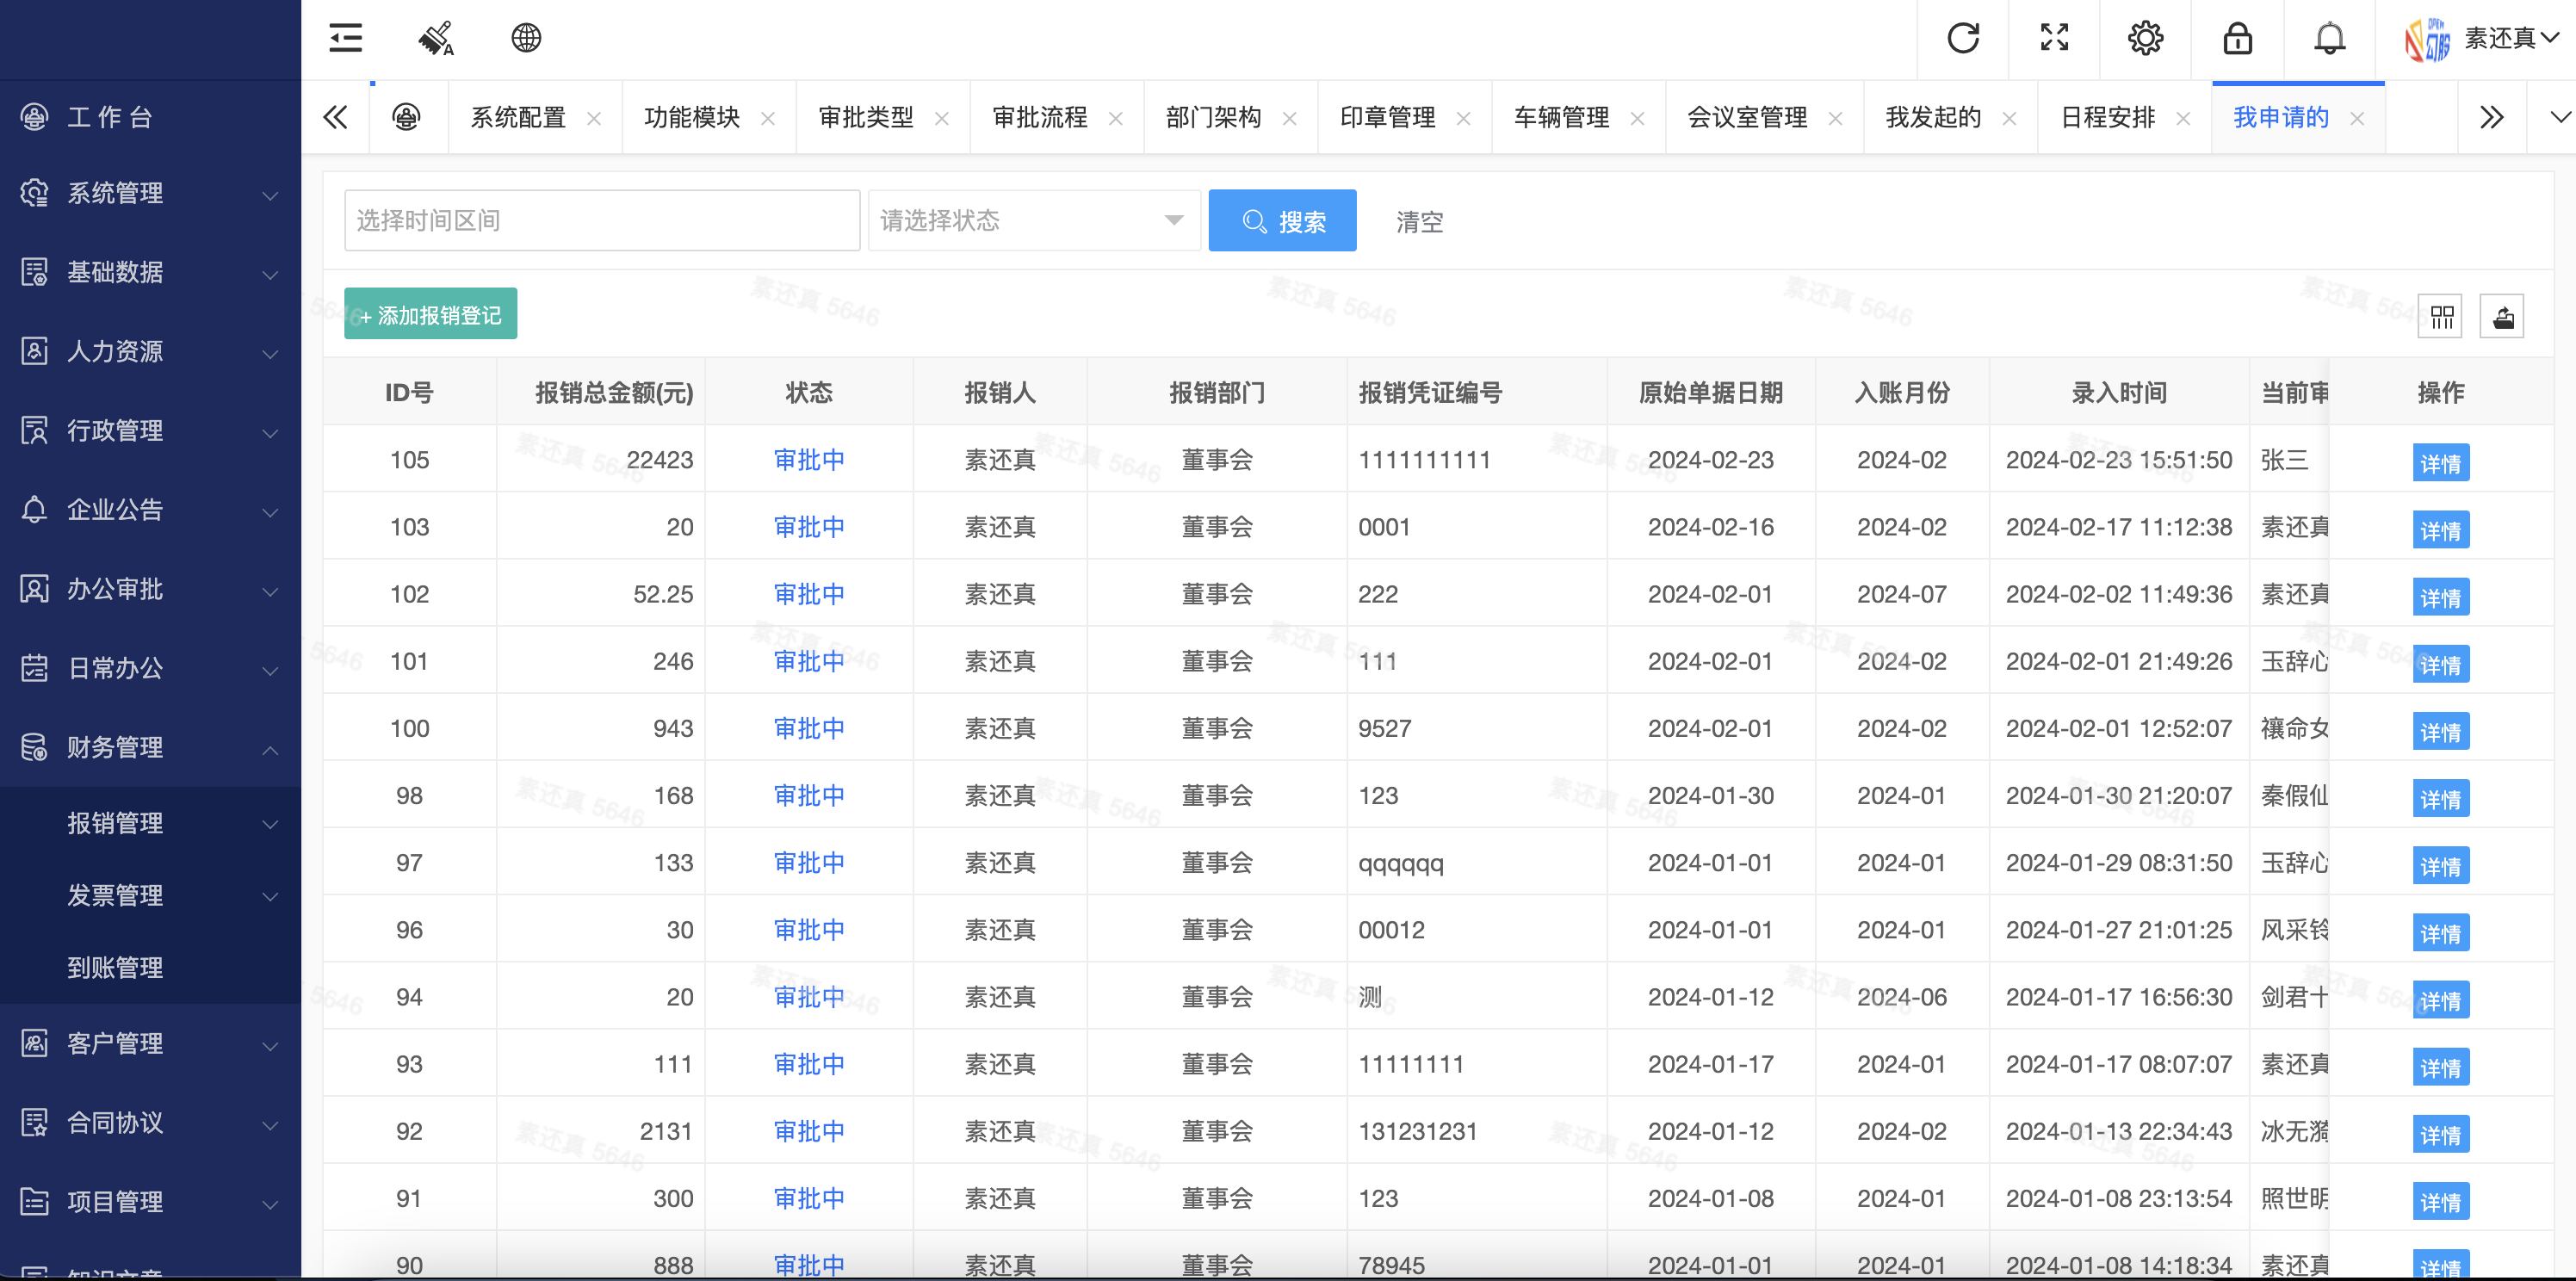Switch to the 审批流程 tab
Screen dimensions: 2576x1281
1040,117
